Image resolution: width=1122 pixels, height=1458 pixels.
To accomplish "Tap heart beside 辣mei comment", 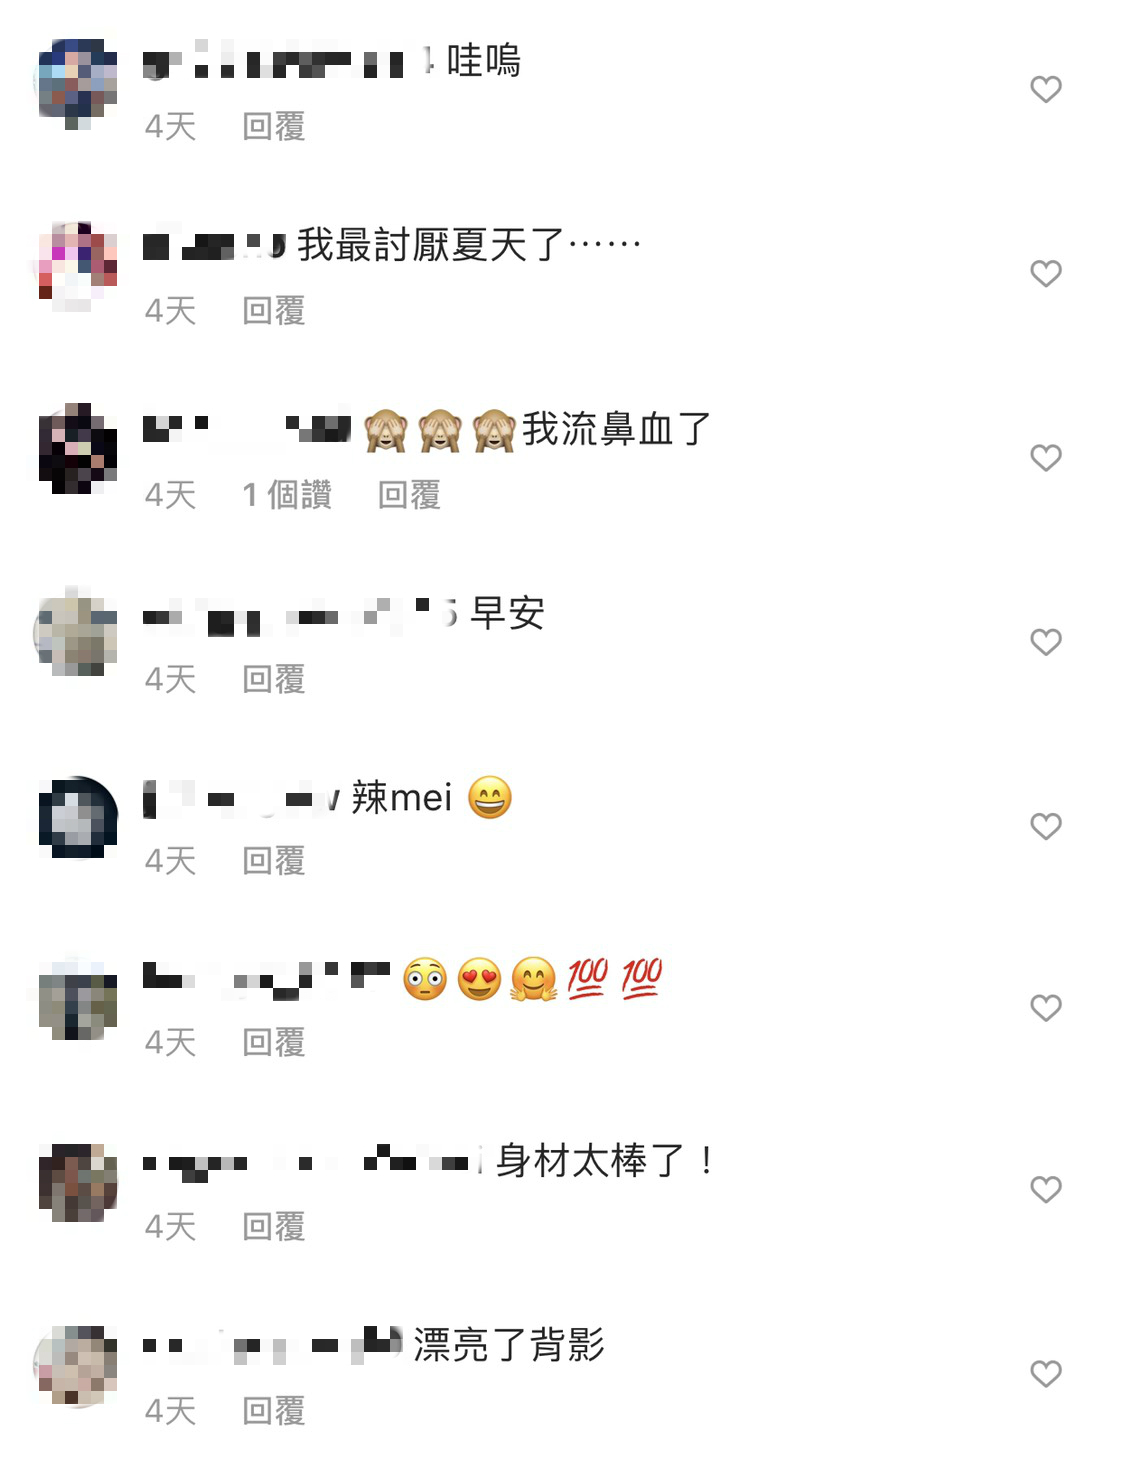I will 1045,827.
